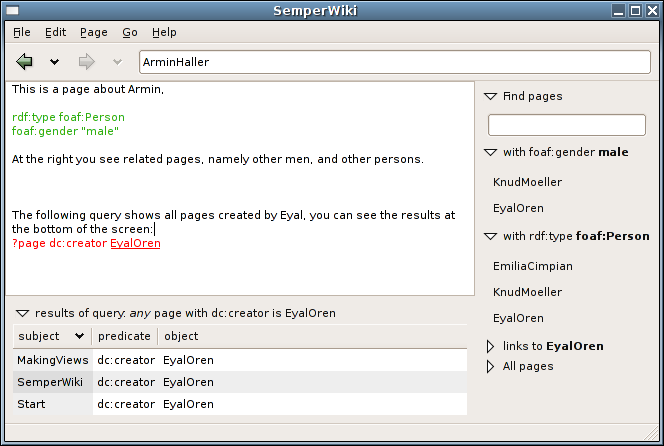Collapse the rdf:type foaf:Person section
664x446 pixels.
(490, 237)
